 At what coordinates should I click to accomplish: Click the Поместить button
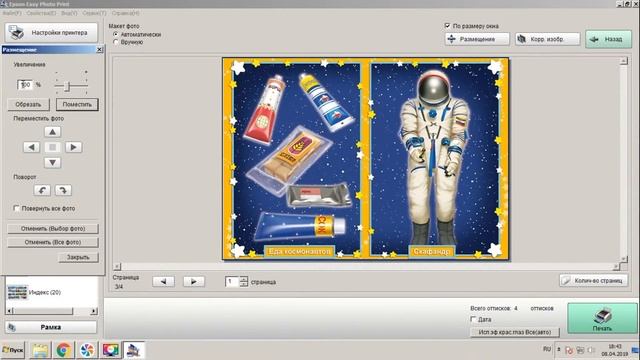click(77, 104)
